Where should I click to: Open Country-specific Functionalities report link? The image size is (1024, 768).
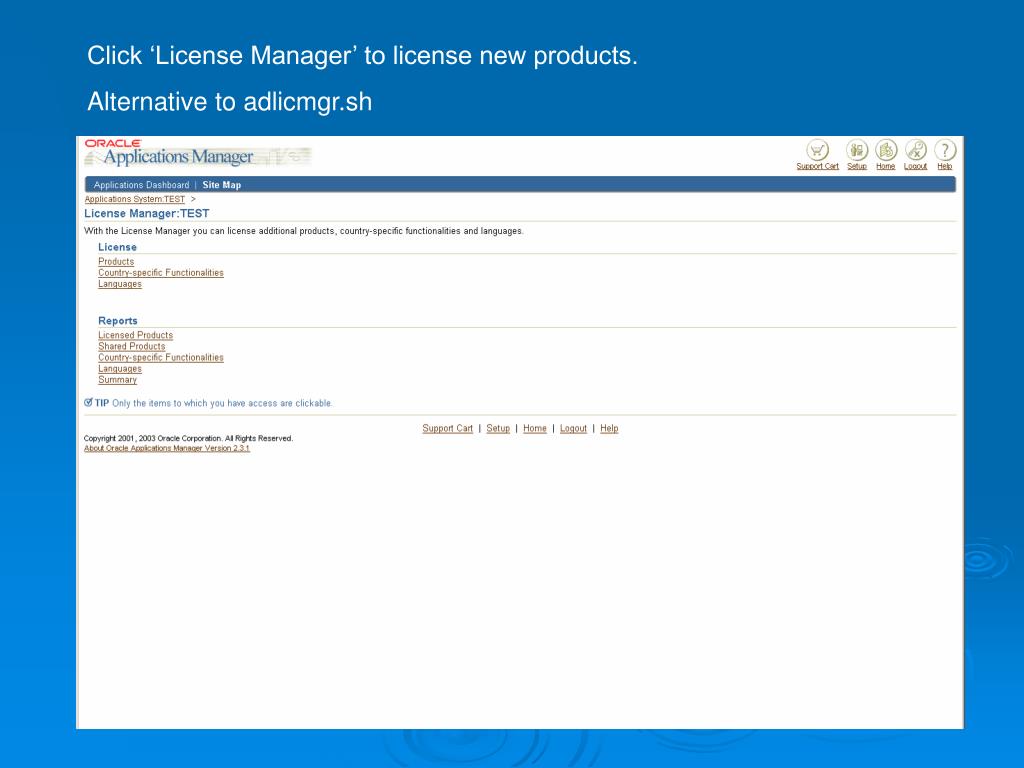(x=161, y=357)
